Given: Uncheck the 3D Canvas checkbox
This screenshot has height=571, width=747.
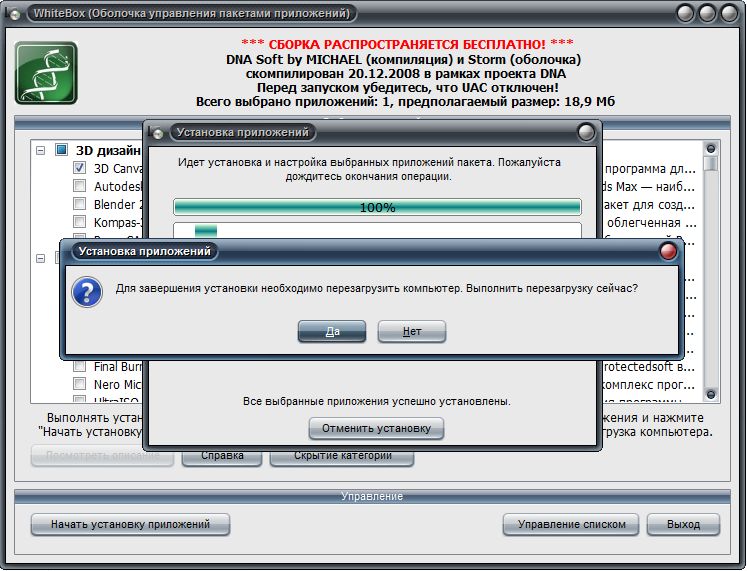Looking at the screenshot, I should coord(80,168).
